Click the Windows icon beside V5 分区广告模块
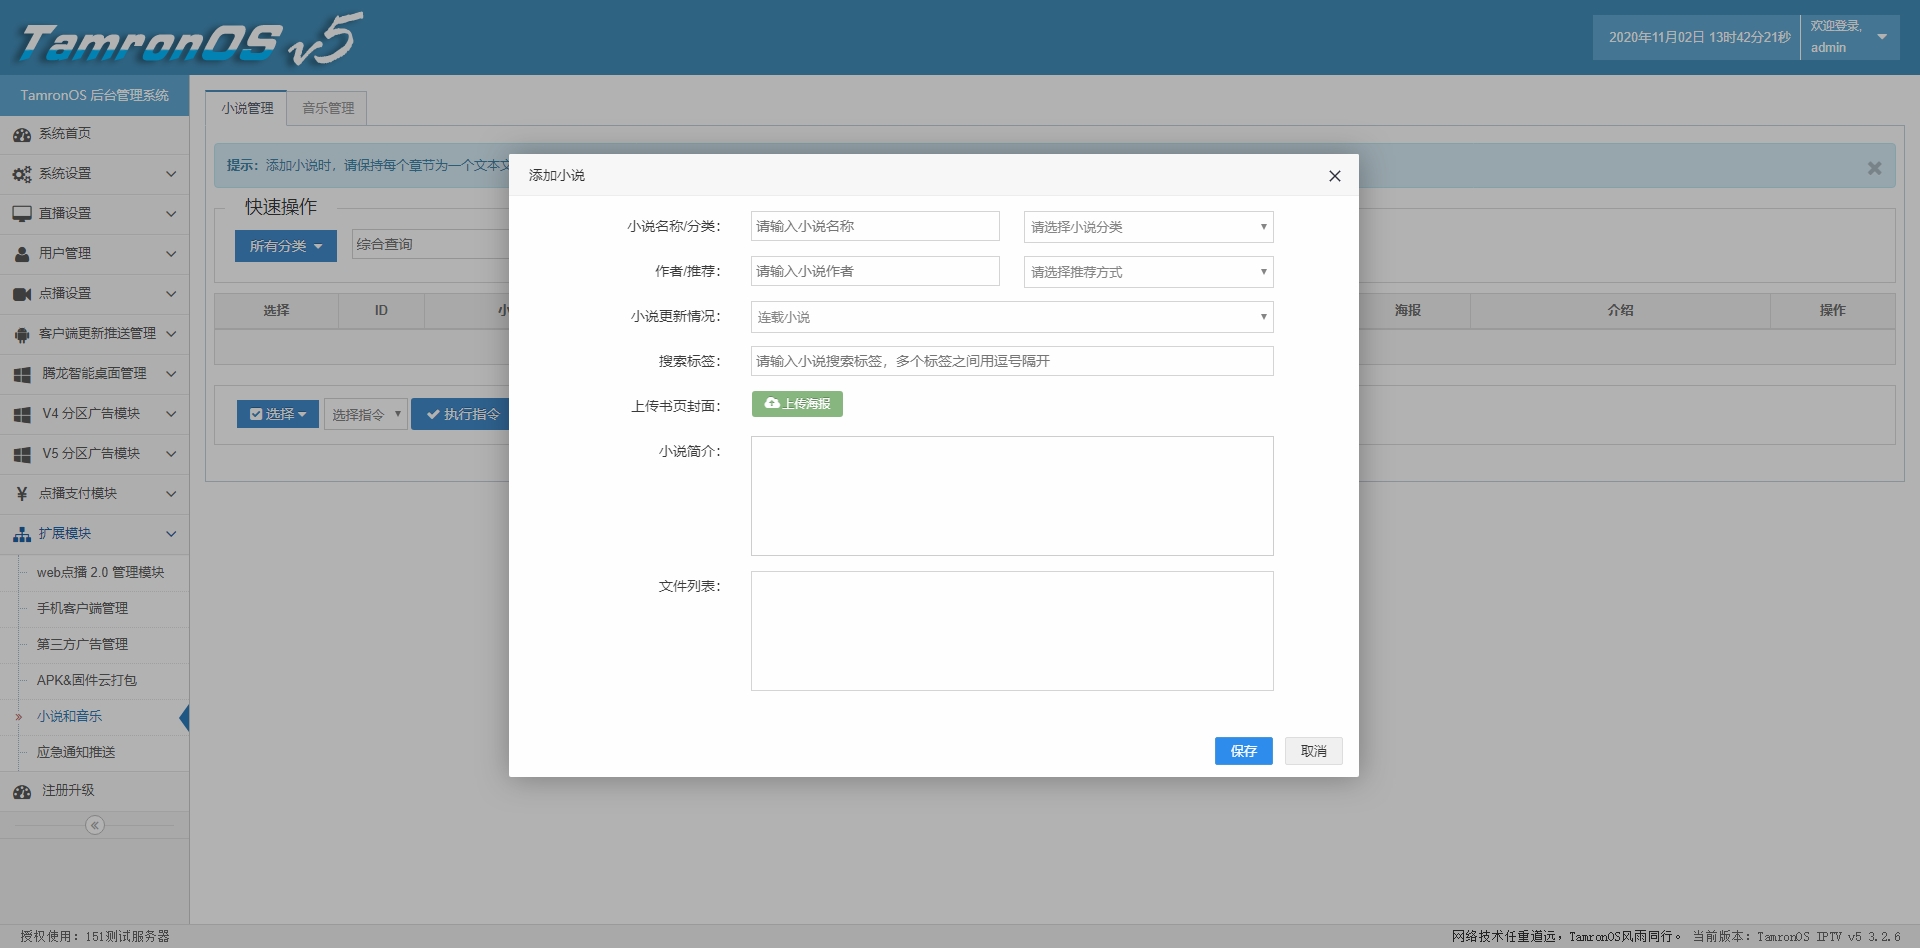1920x948 pixels. point(22,454)
